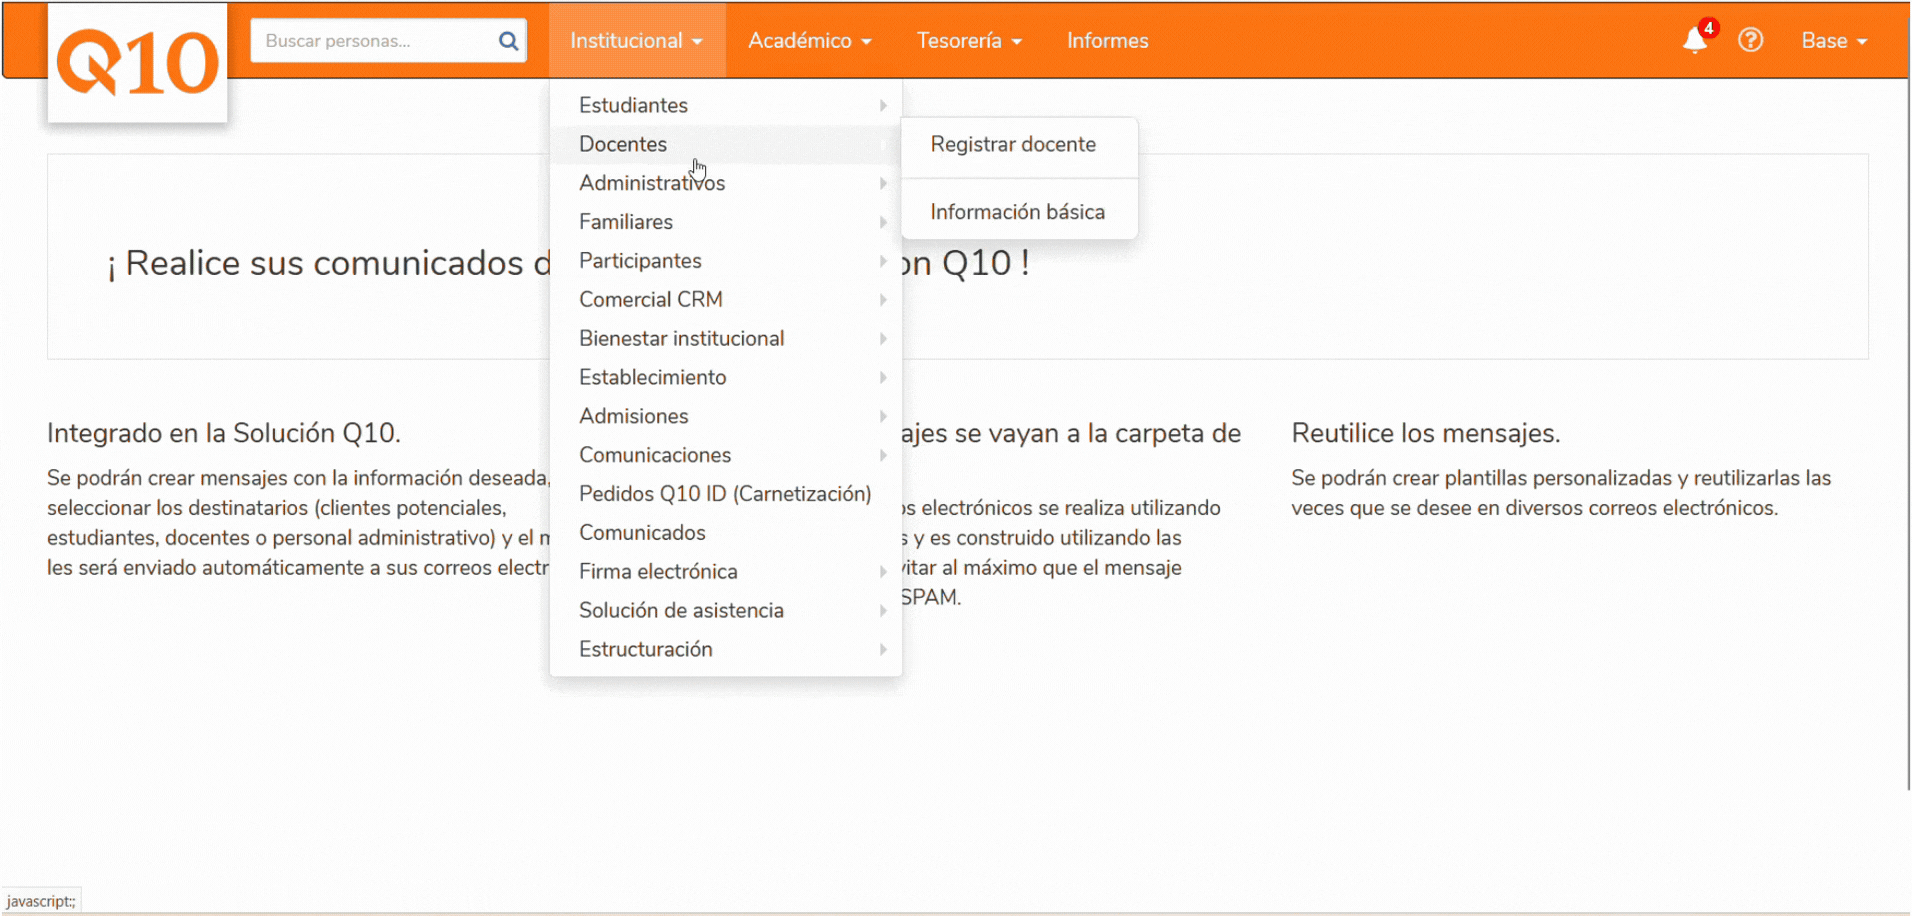1912x916 pixels.
Task: Expand the Bienestar institucional submenu
Action: click(x=726, y=339)
